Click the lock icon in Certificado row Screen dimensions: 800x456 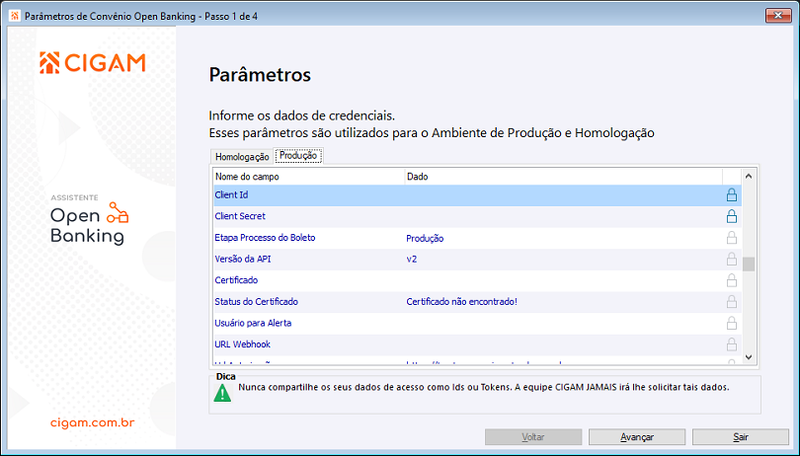pos(732,281)
